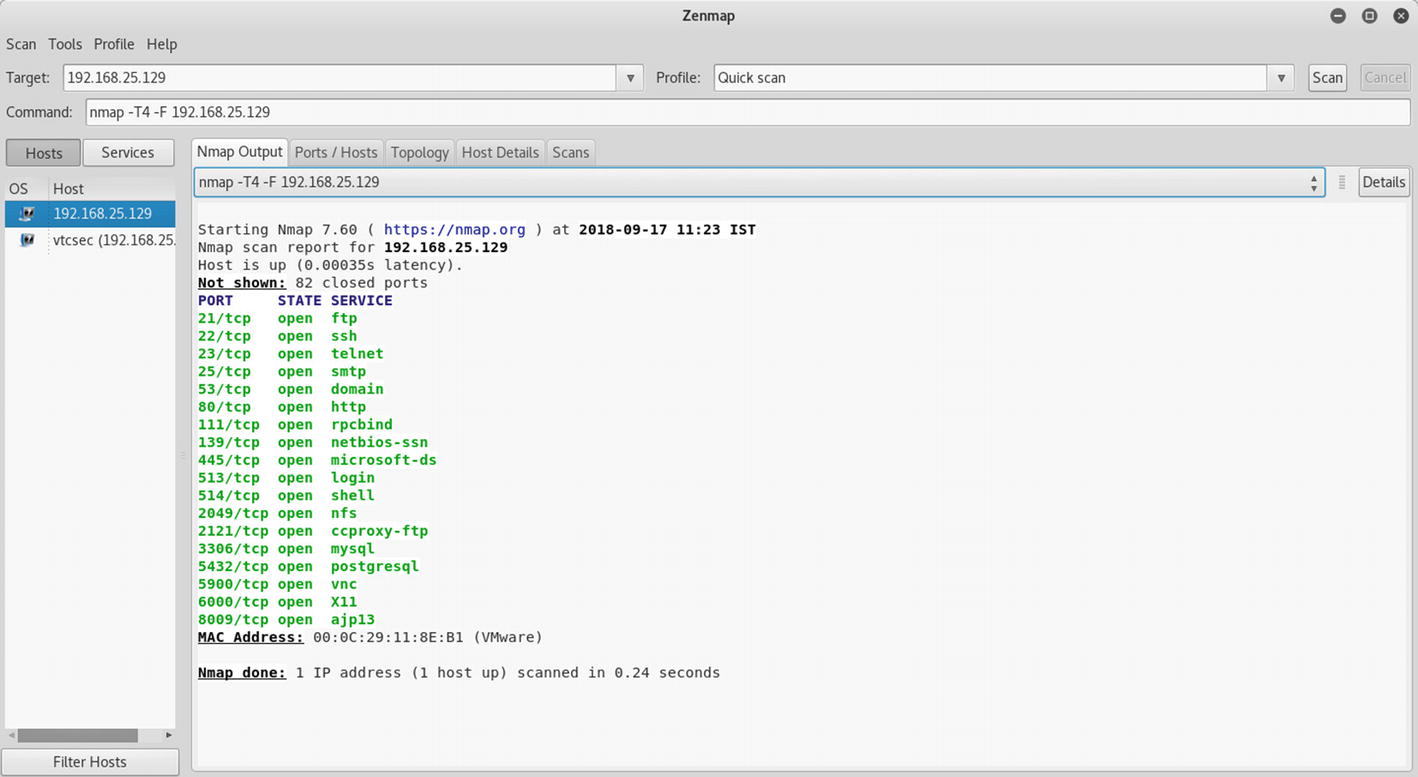Open the Help menu
Viewport: 1418px width, 777px height.
click(162, 44)
